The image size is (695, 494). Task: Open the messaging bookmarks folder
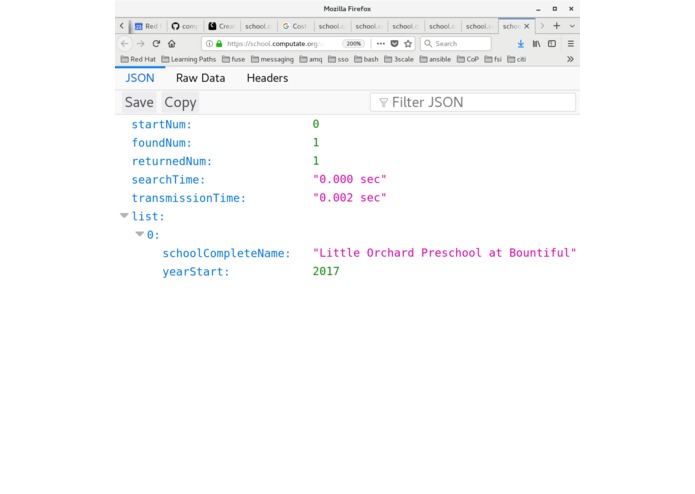(x=272, y=59)
